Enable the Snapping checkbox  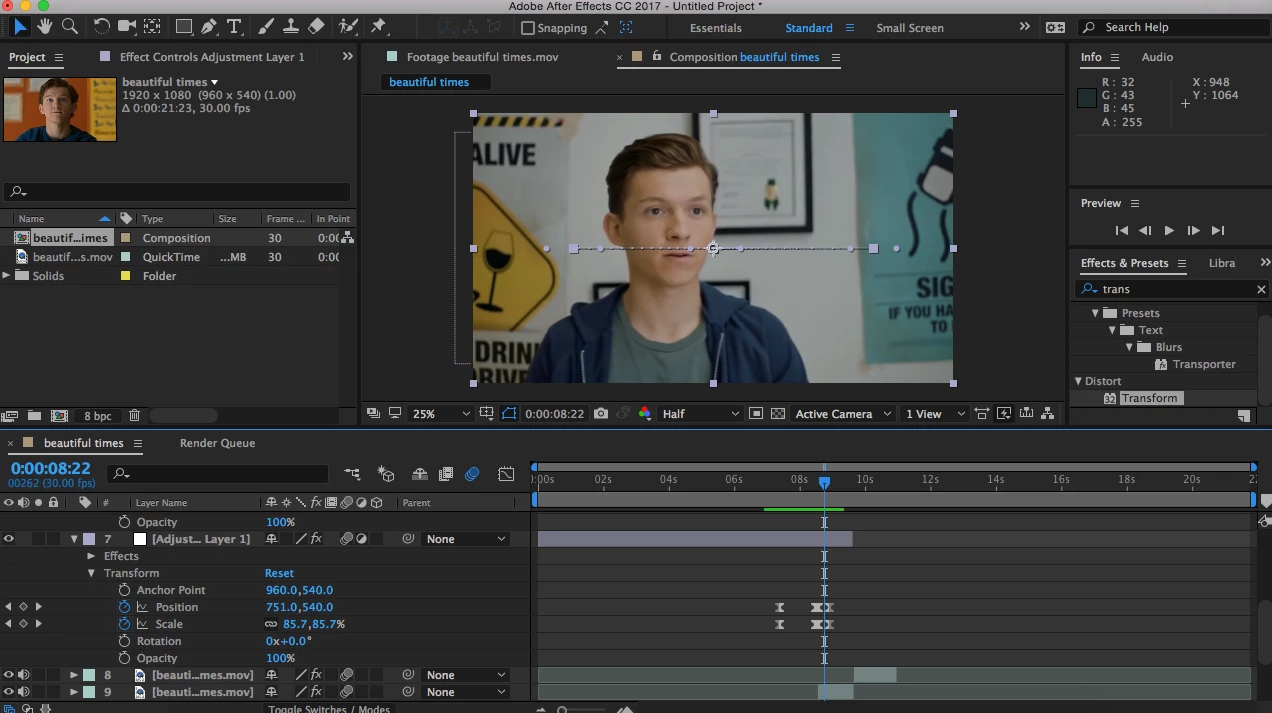[x=528, y=28]
